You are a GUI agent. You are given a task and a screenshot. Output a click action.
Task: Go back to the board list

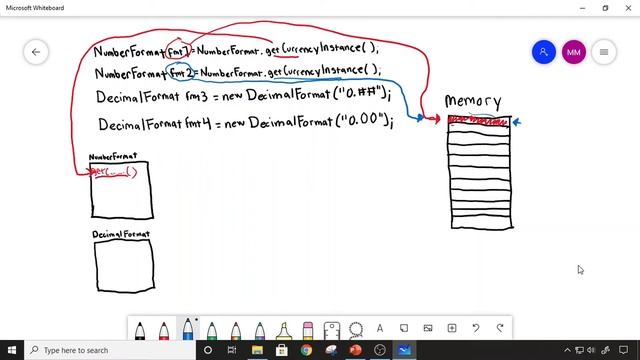click(x=36, y=52)
